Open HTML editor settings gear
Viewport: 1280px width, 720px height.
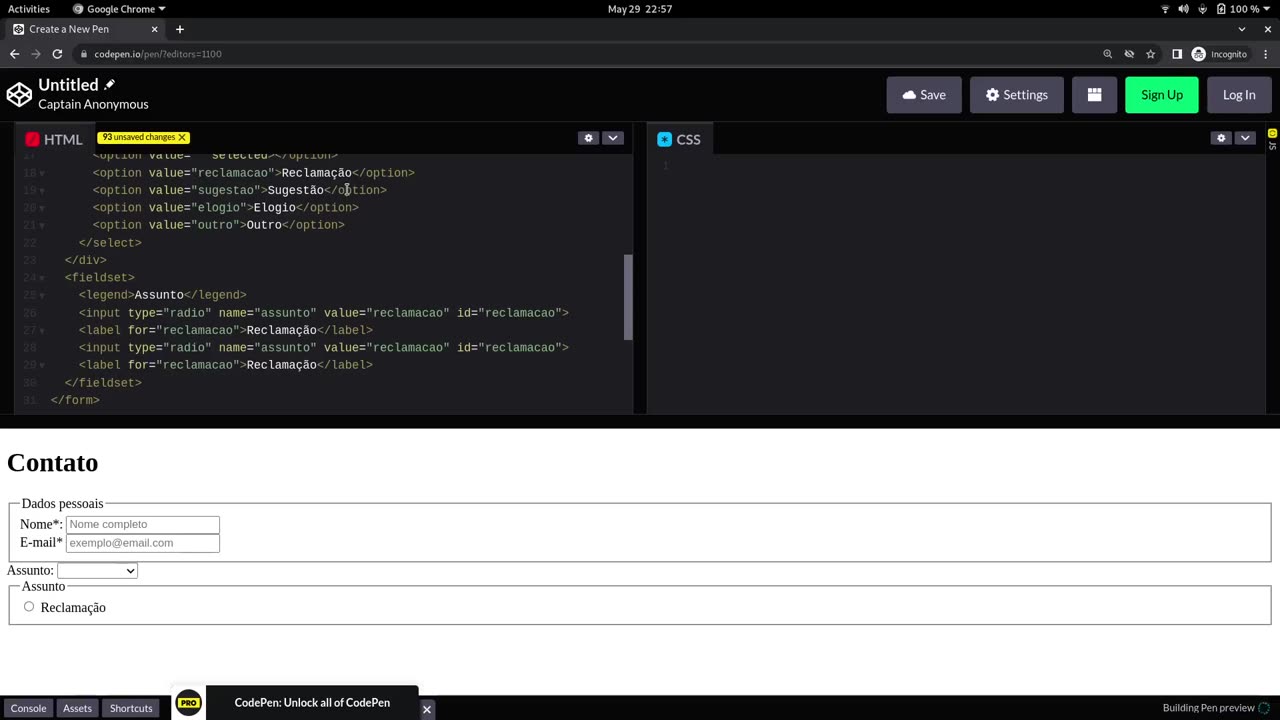[588, 138]
